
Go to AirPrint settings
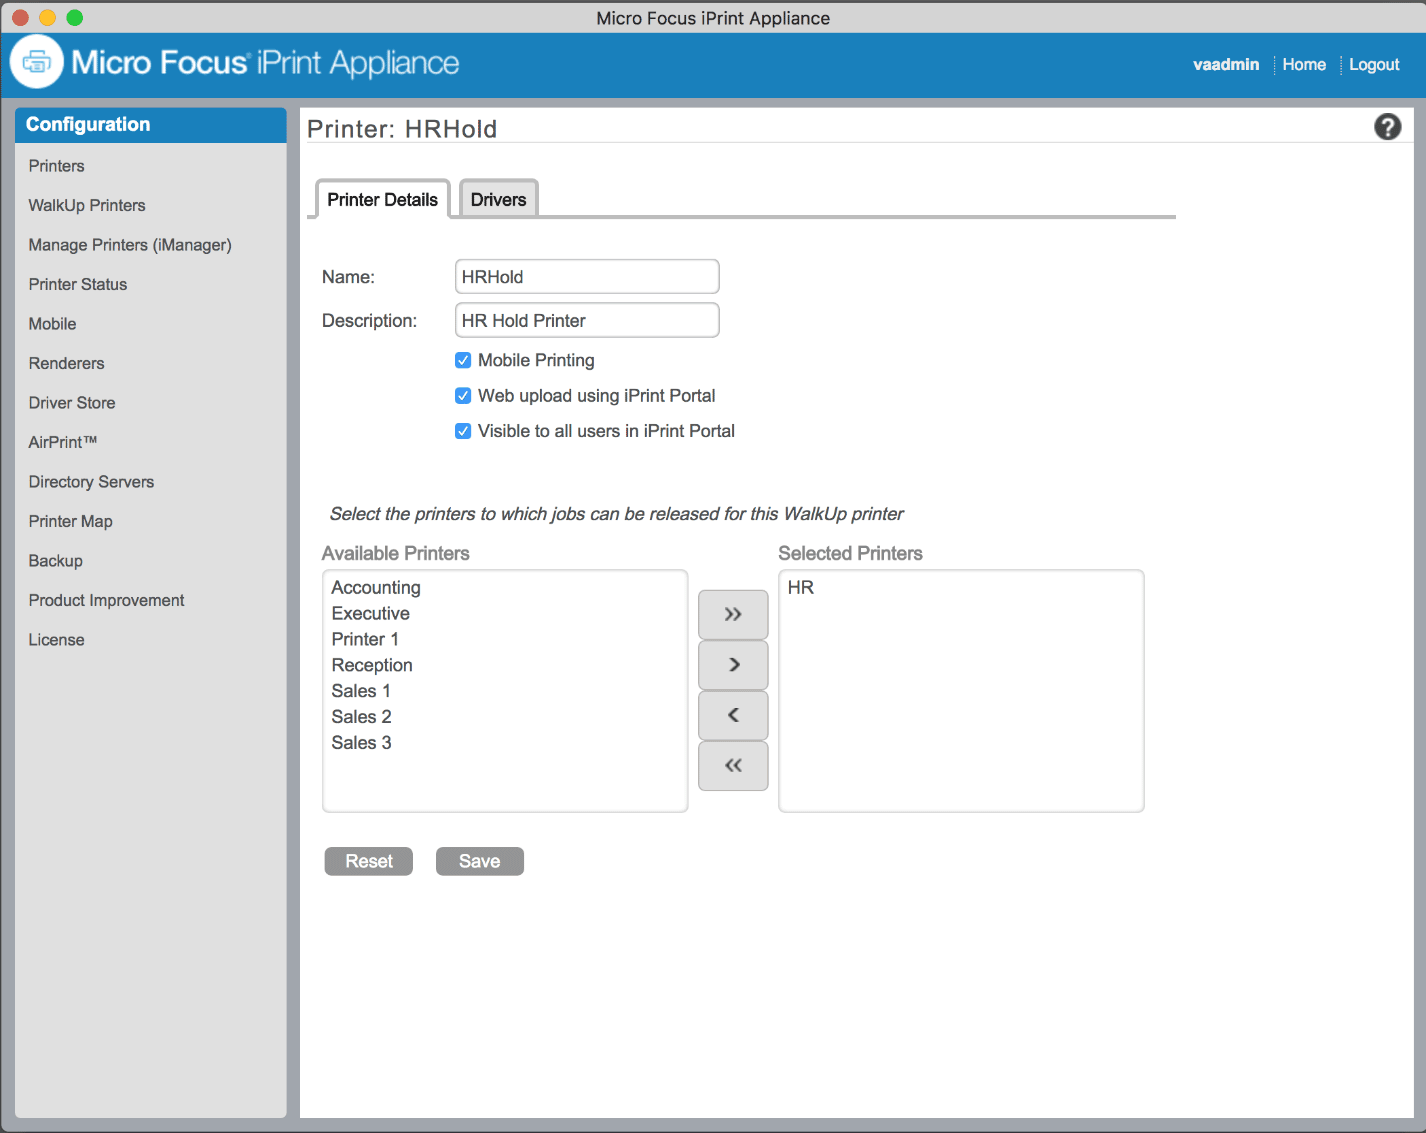63,442
